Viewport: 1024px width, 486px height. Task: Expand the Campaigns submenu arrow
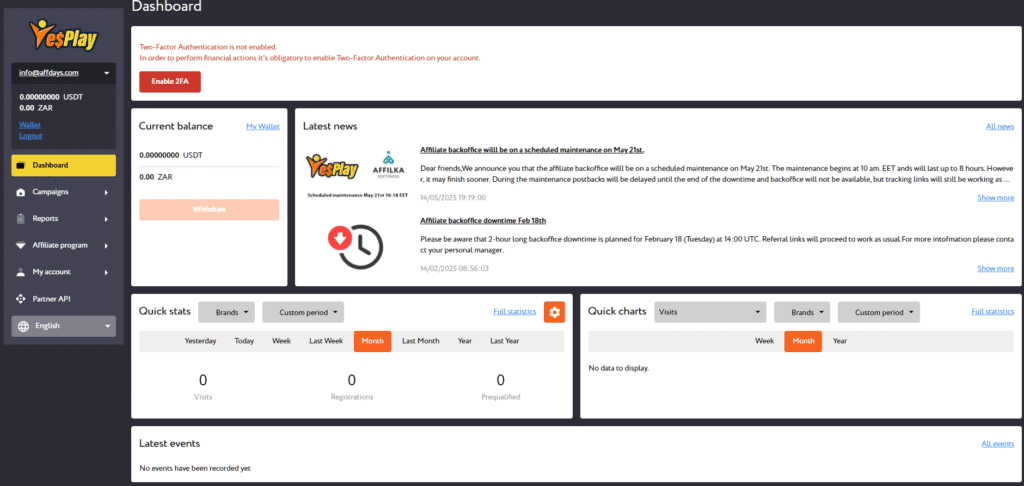tap(106, 193)
